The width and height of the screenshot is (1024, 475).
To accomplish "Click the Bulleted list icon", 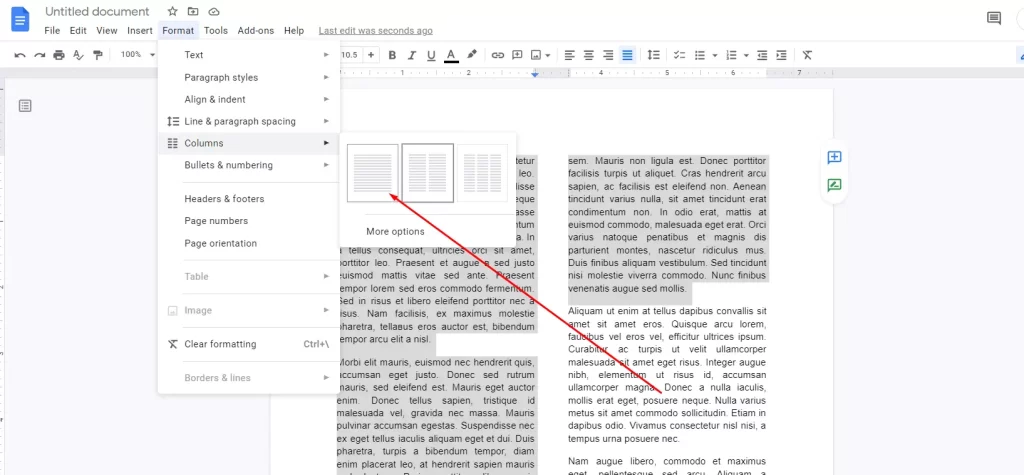I will point(700,55).
